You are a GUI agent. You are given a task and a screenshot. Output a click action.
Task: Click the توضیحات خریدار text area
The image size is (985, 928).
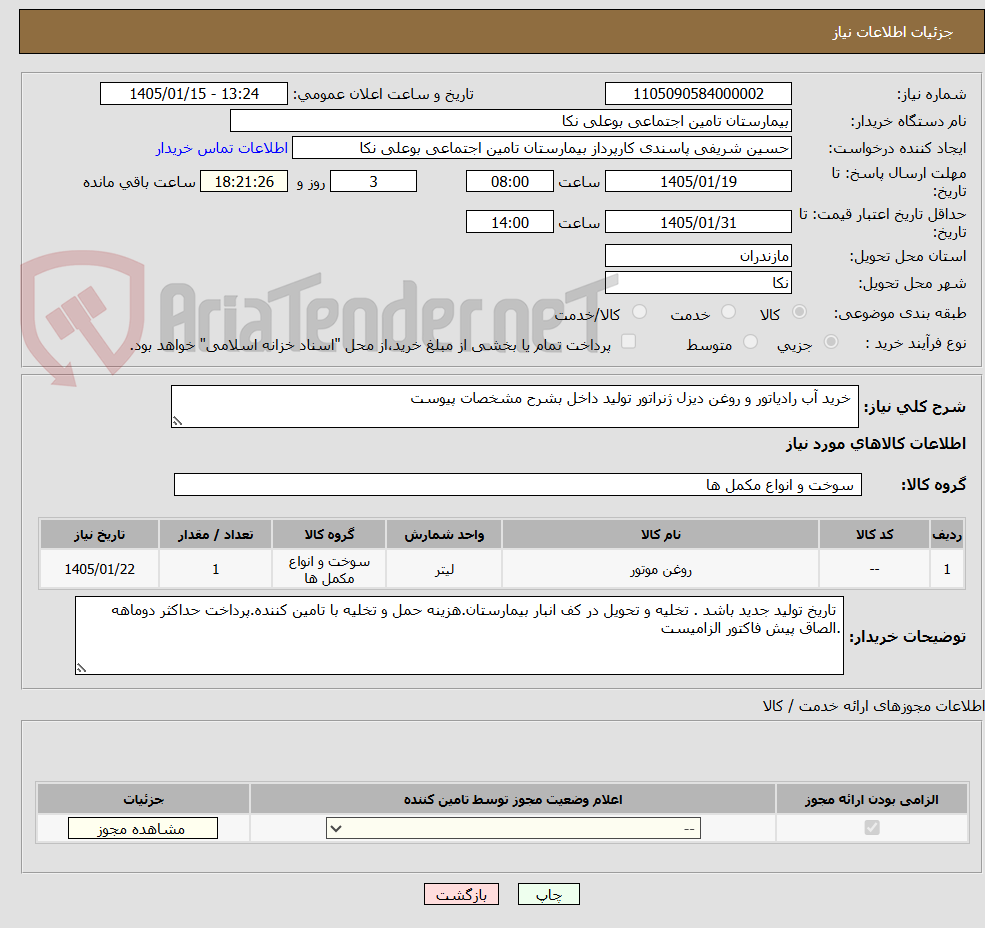coord(459,636)
